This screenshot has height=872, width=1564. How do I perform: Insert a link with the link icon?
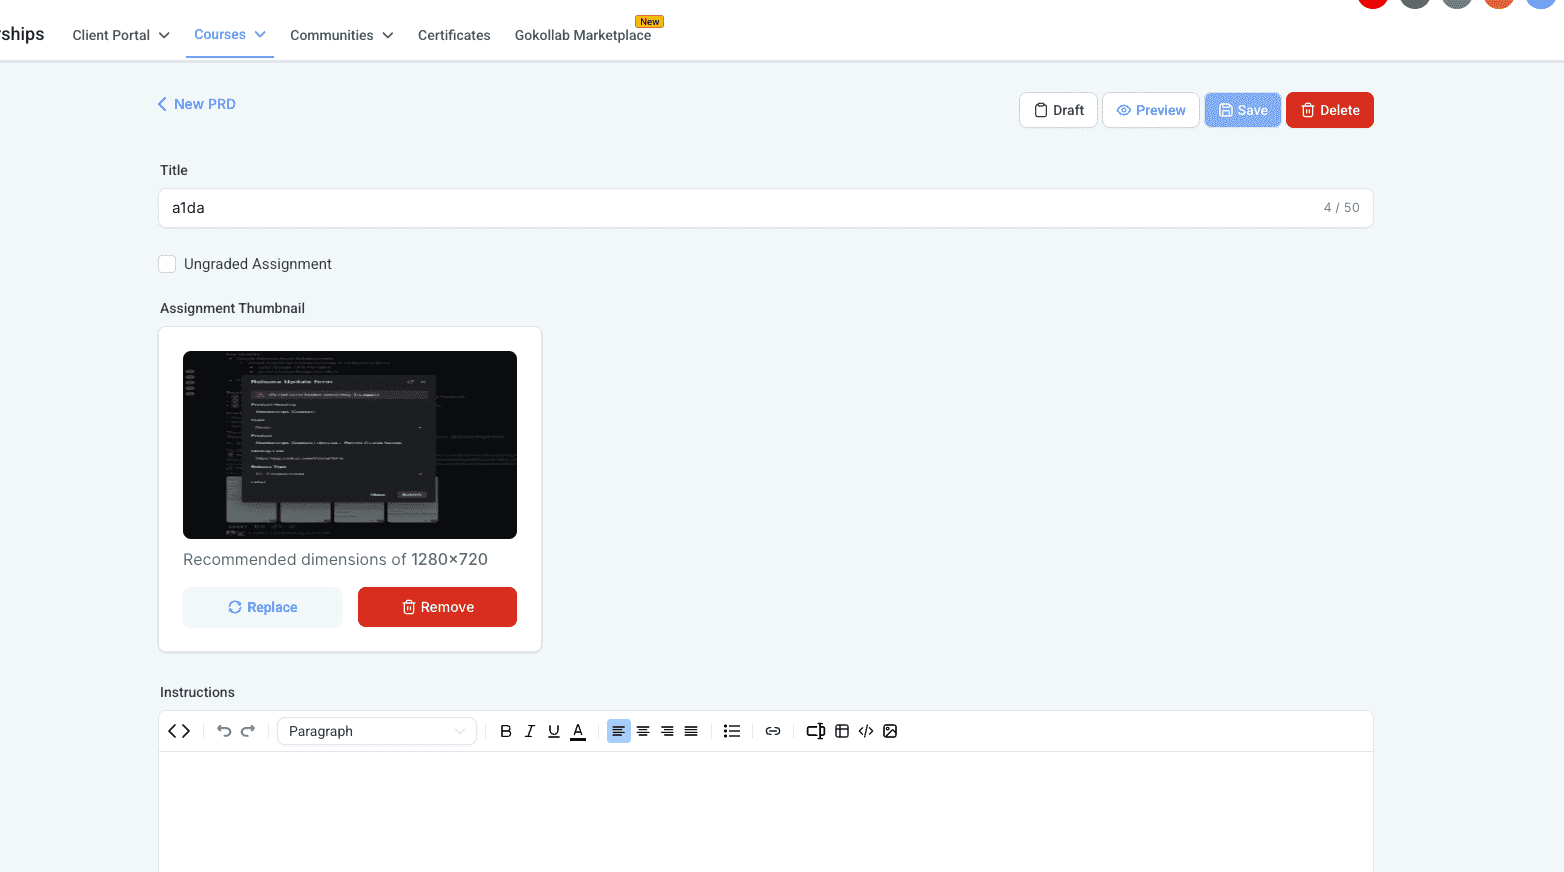[x=773, y=731]
